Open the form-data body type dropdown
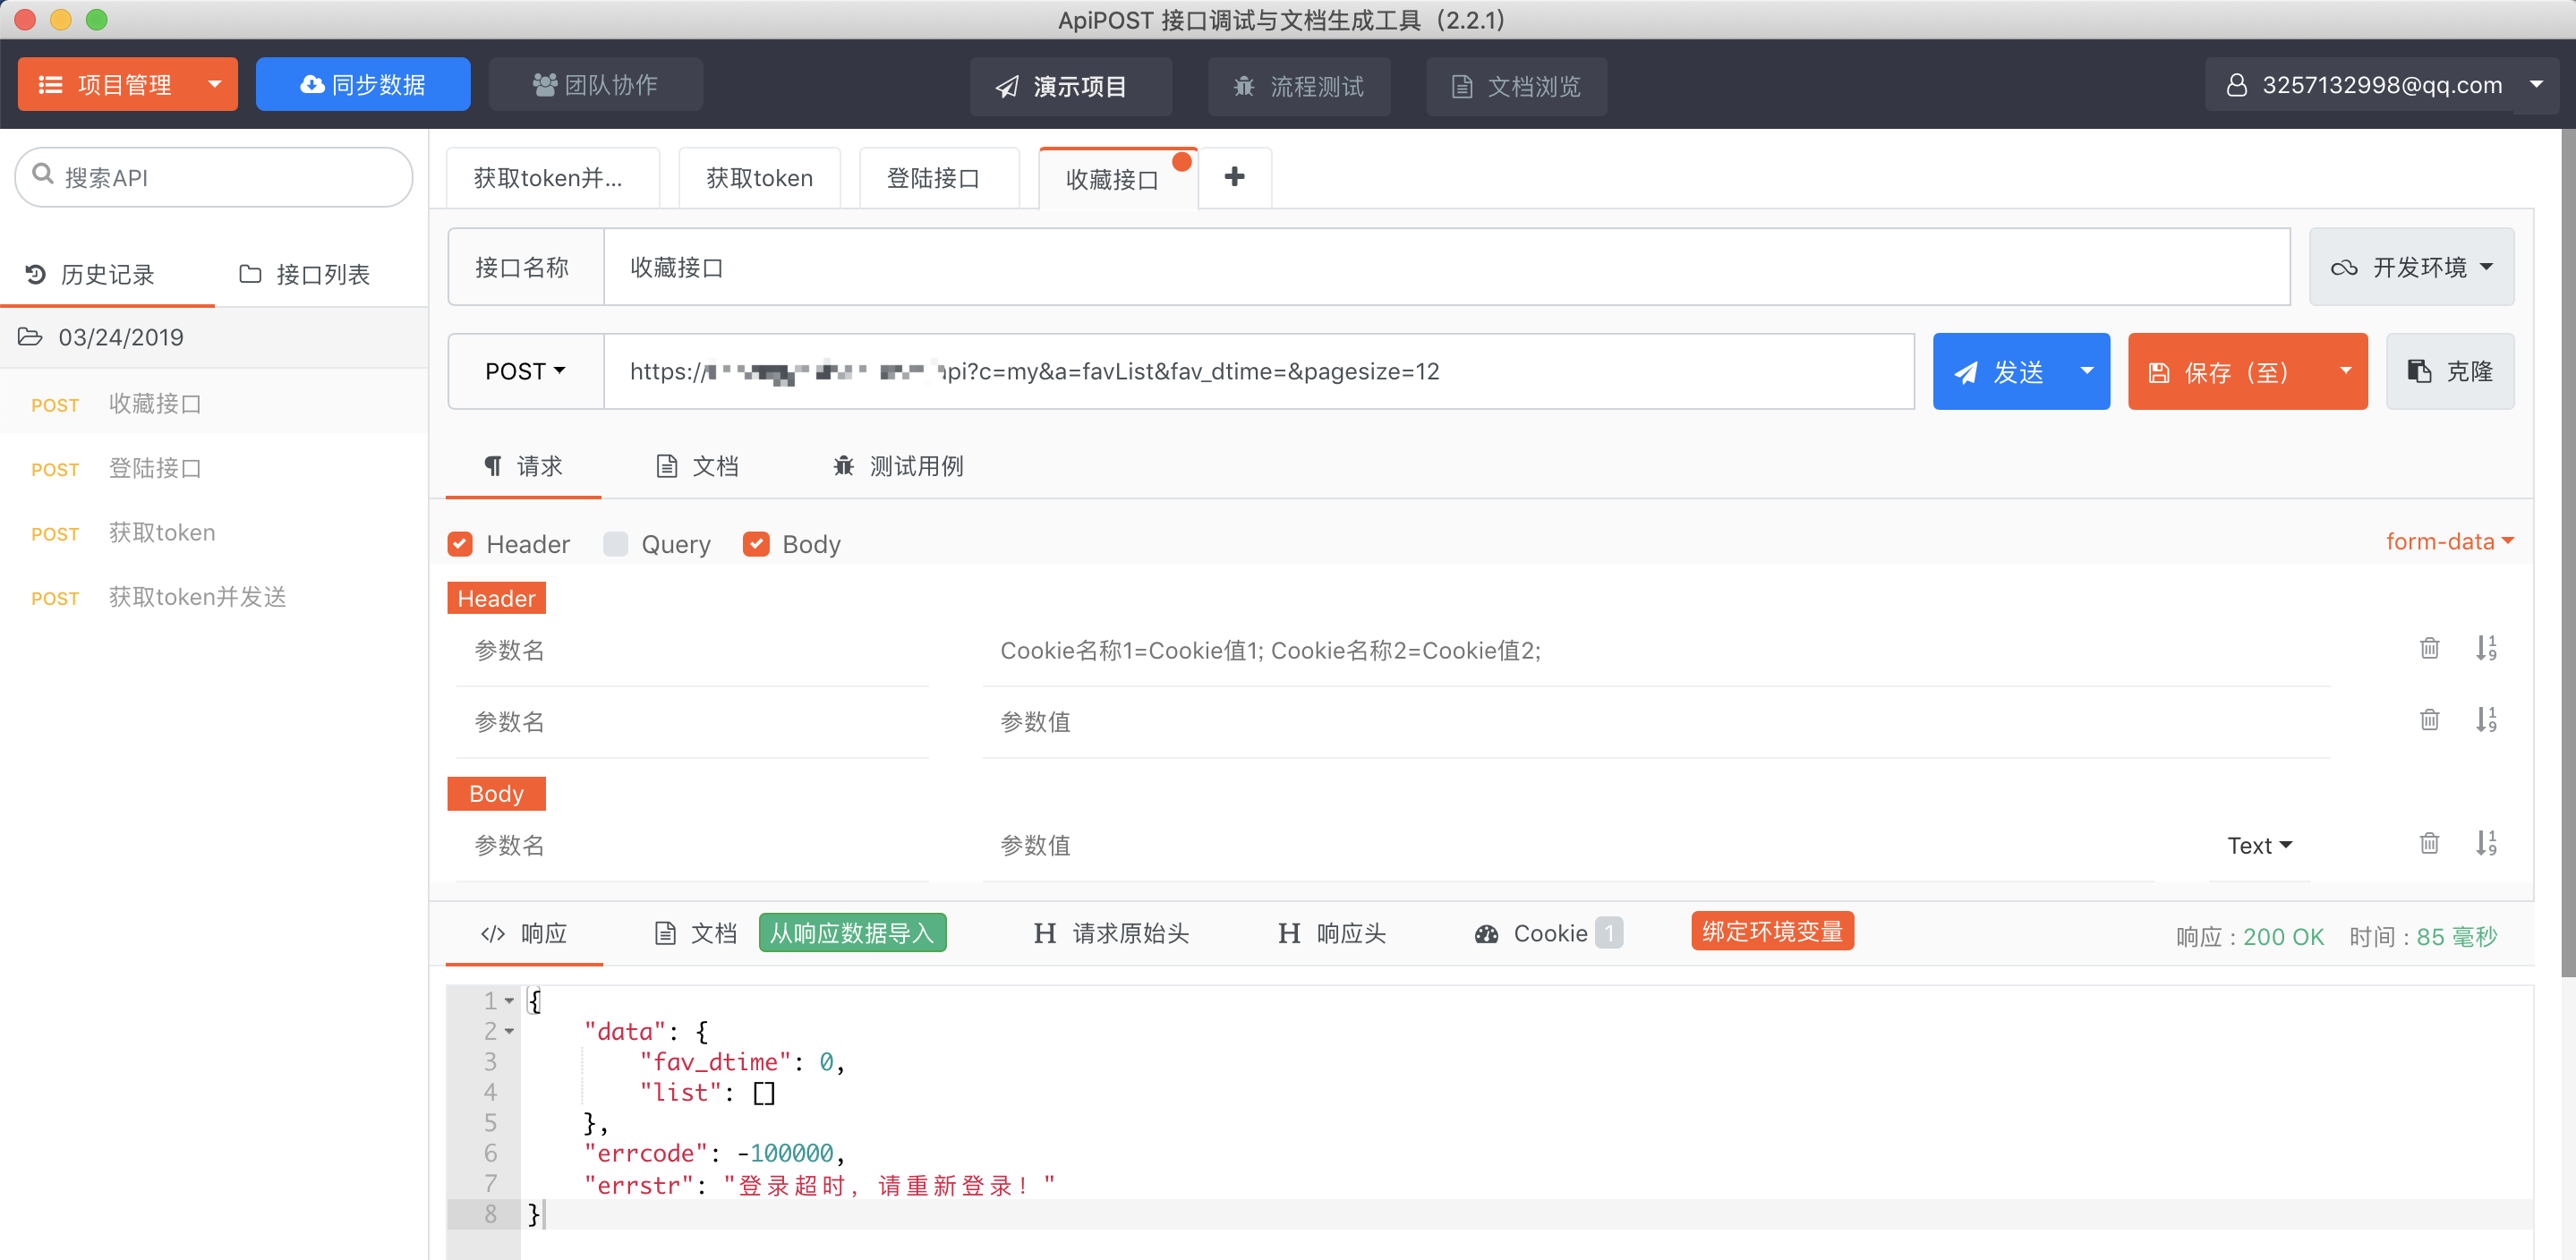 2449,541
